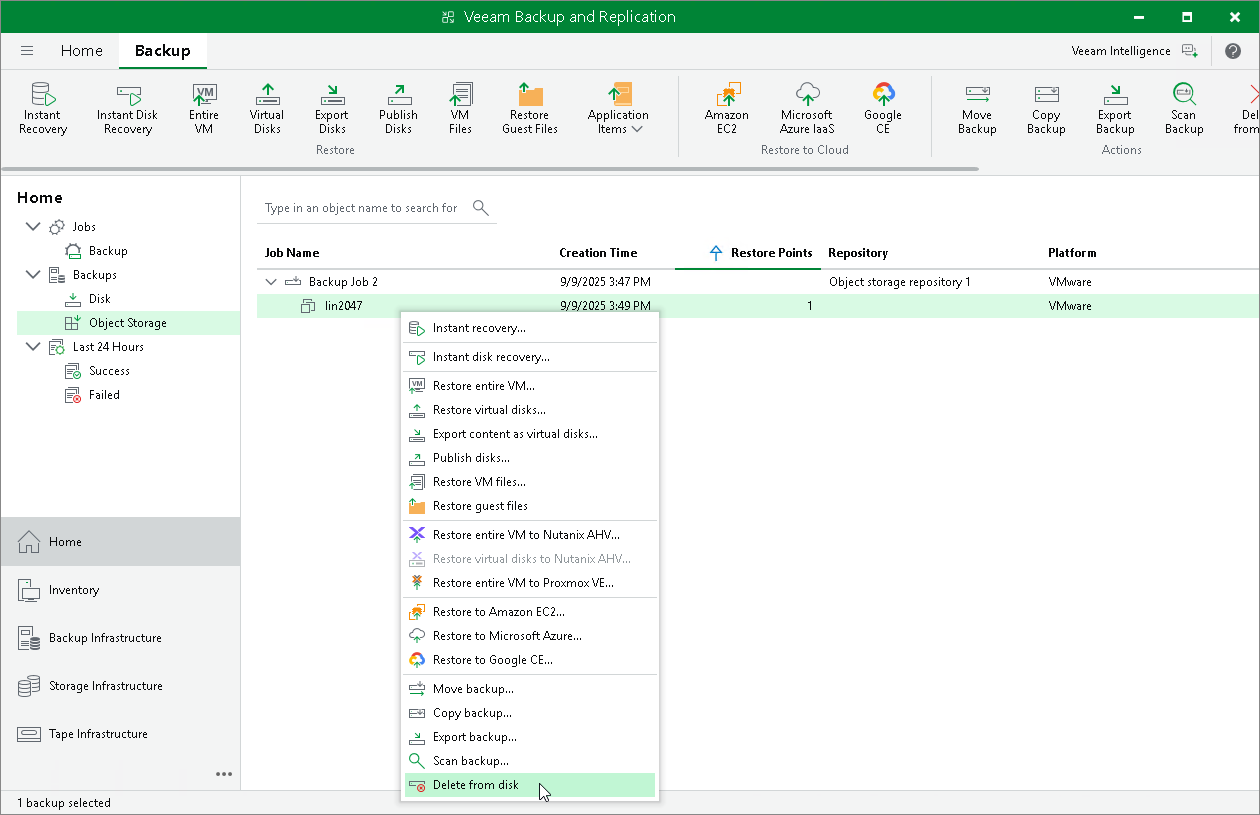Sort by Creation Time column header
This screenshot has width=1260, height=815.
click(x=598, y=253)
